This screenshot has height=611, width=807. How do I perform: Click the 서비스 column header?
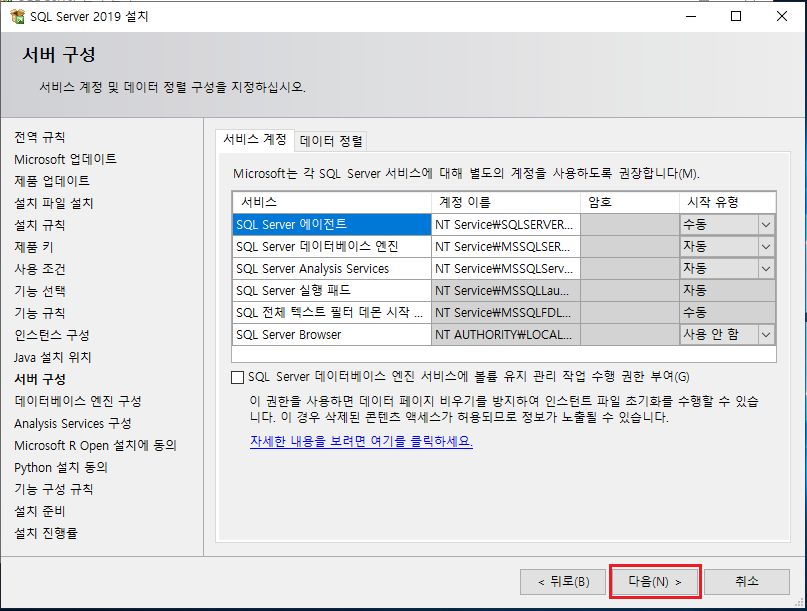pyautogui.click(x=331, y=202)
